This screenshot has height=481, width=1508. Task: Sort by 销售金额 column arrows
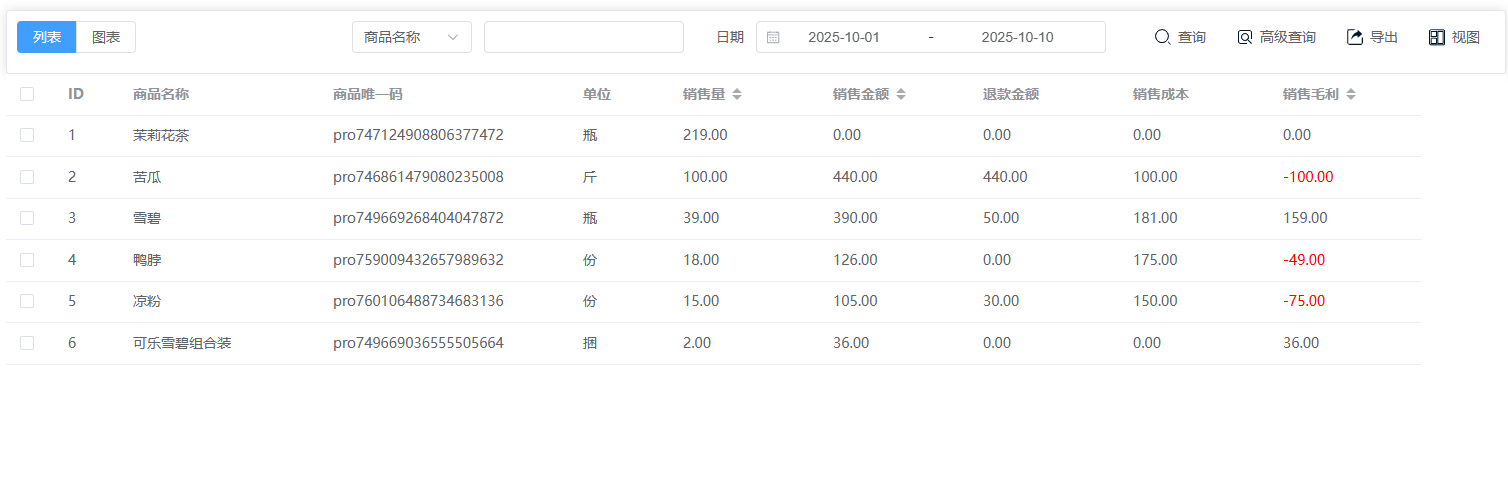pyautogui.click(x=900, y=94)
